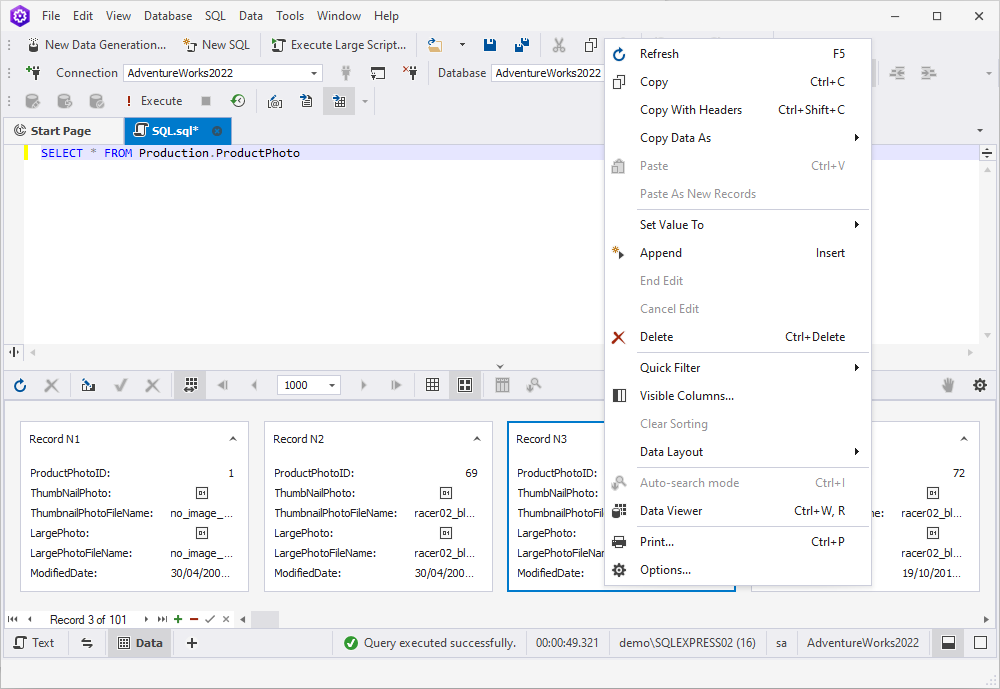Image resolution: width=1000 pixels, height=689 pixels.
Task: Choose Append in the context menu
Action: [737, 253]
